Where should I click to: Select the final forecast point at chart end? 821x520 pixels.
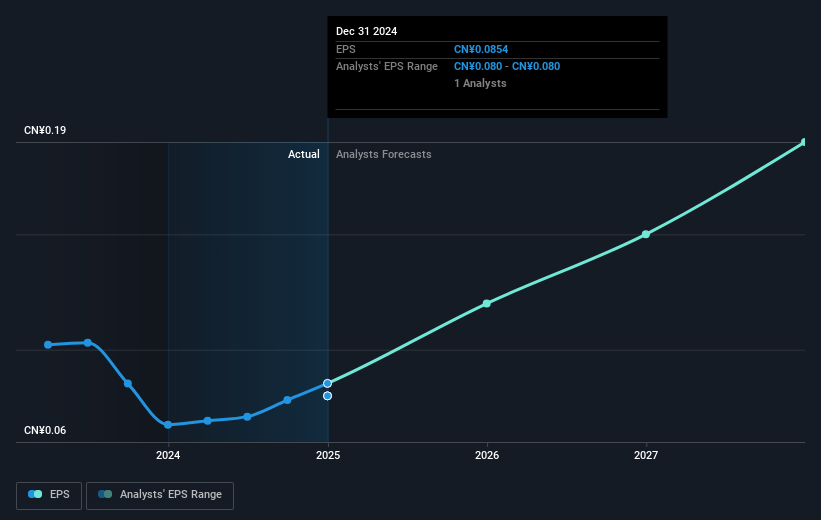pyautogui.click(x=804, y=142)
